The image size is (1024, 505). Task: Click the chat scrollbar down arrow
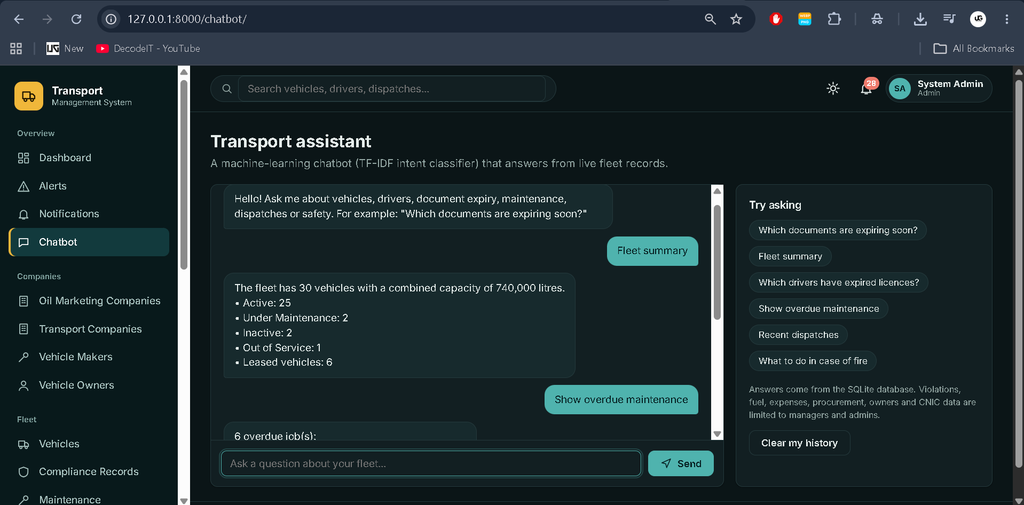(x=716, y=434)
